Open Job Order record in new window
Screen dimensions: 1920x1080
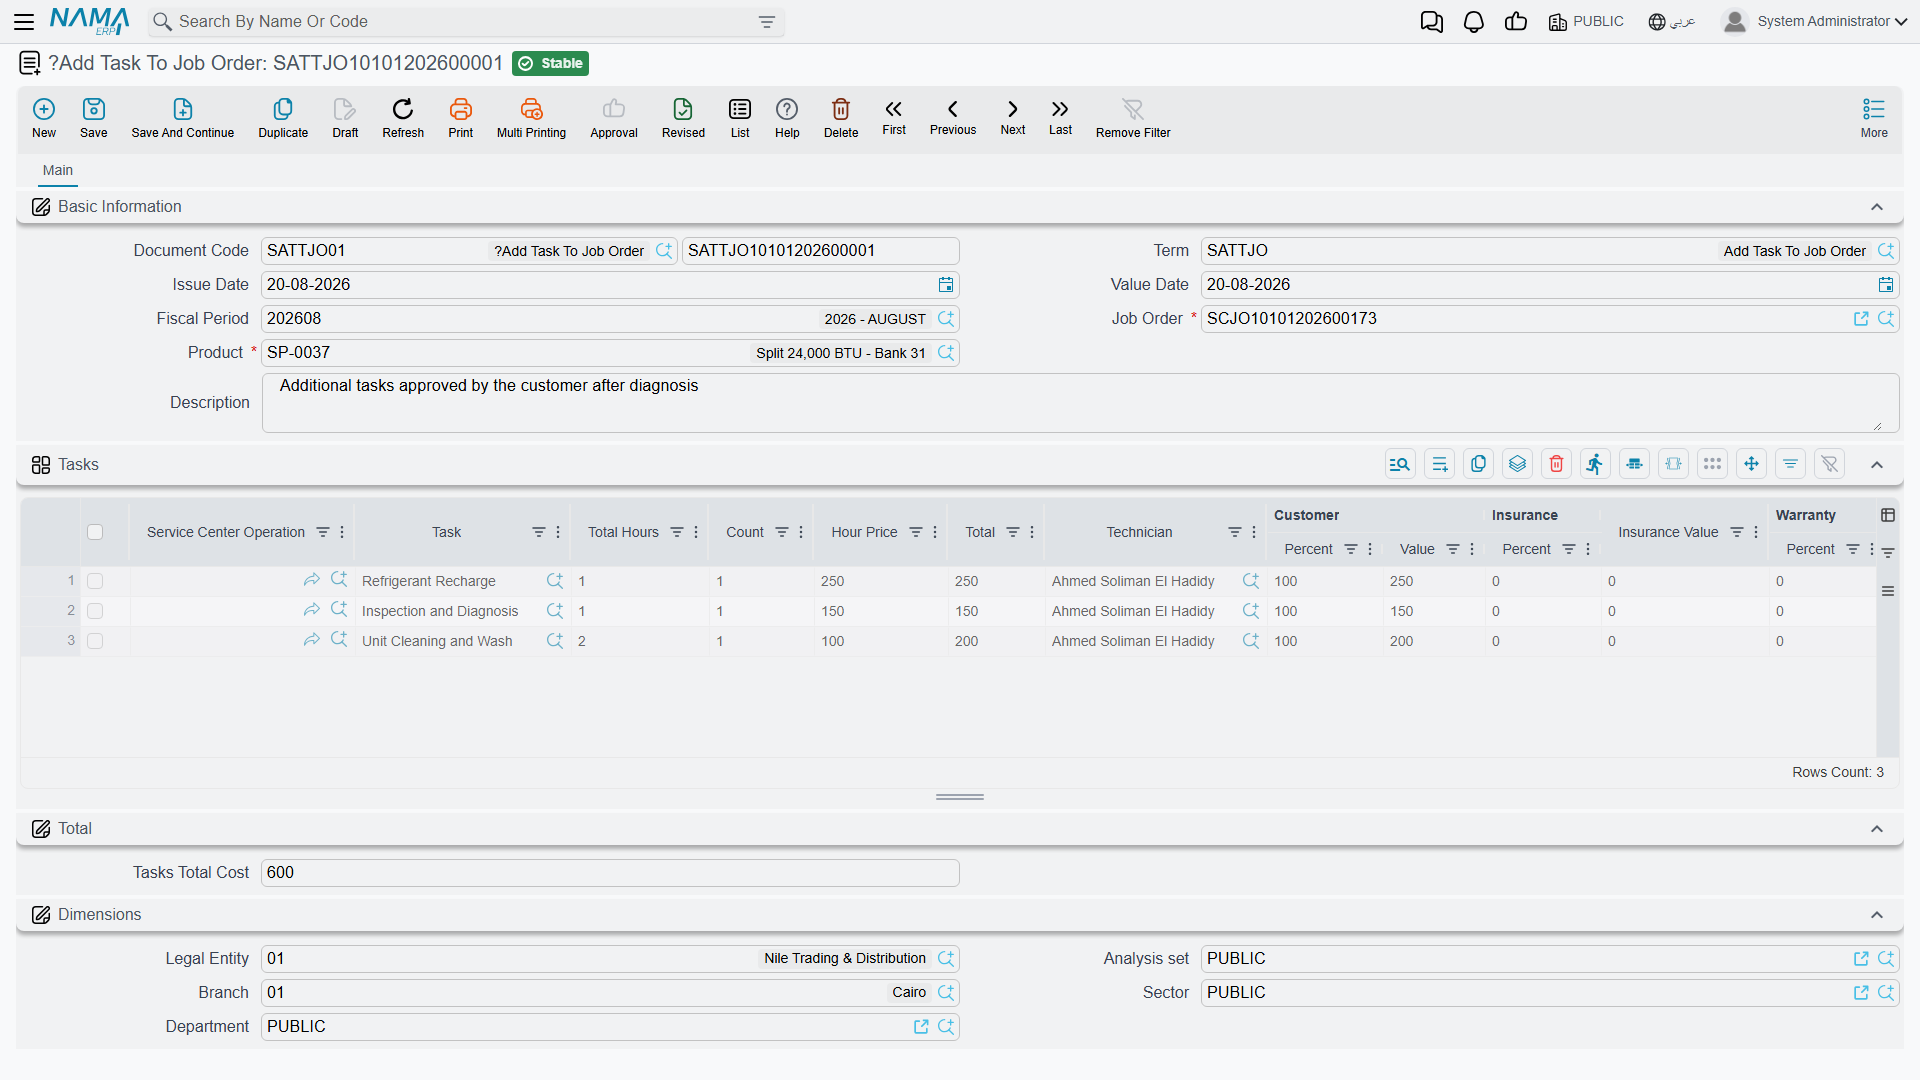[x=1861, y=319]
